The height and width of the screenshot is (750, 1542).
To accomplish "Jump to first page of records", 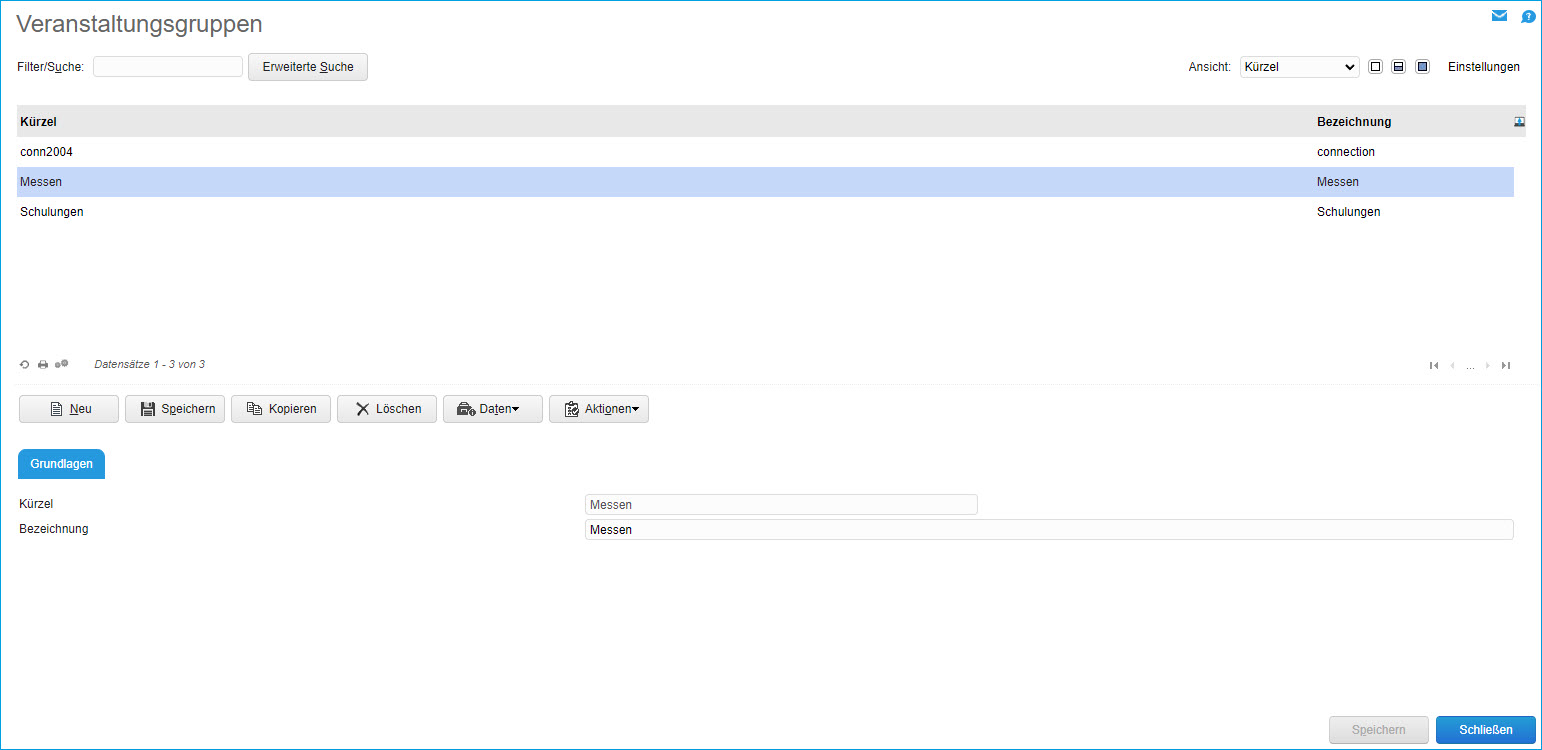I will click(x=1434, y=366).
